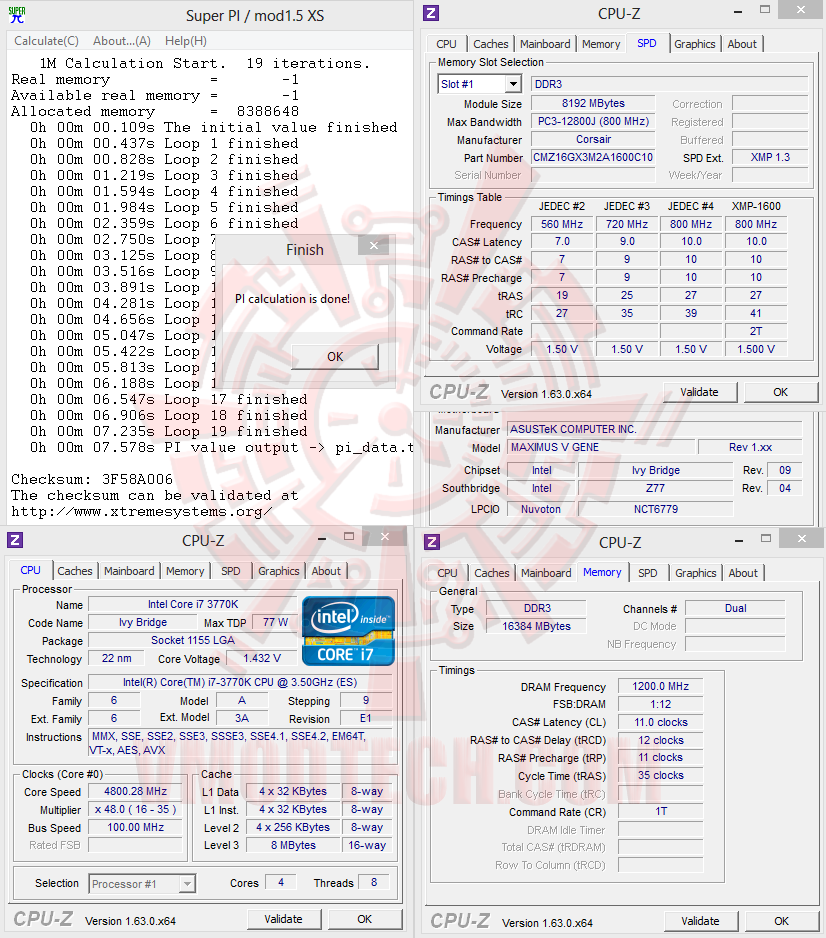
Task: Click OK in the SPD window
Action: coord(781,392)
